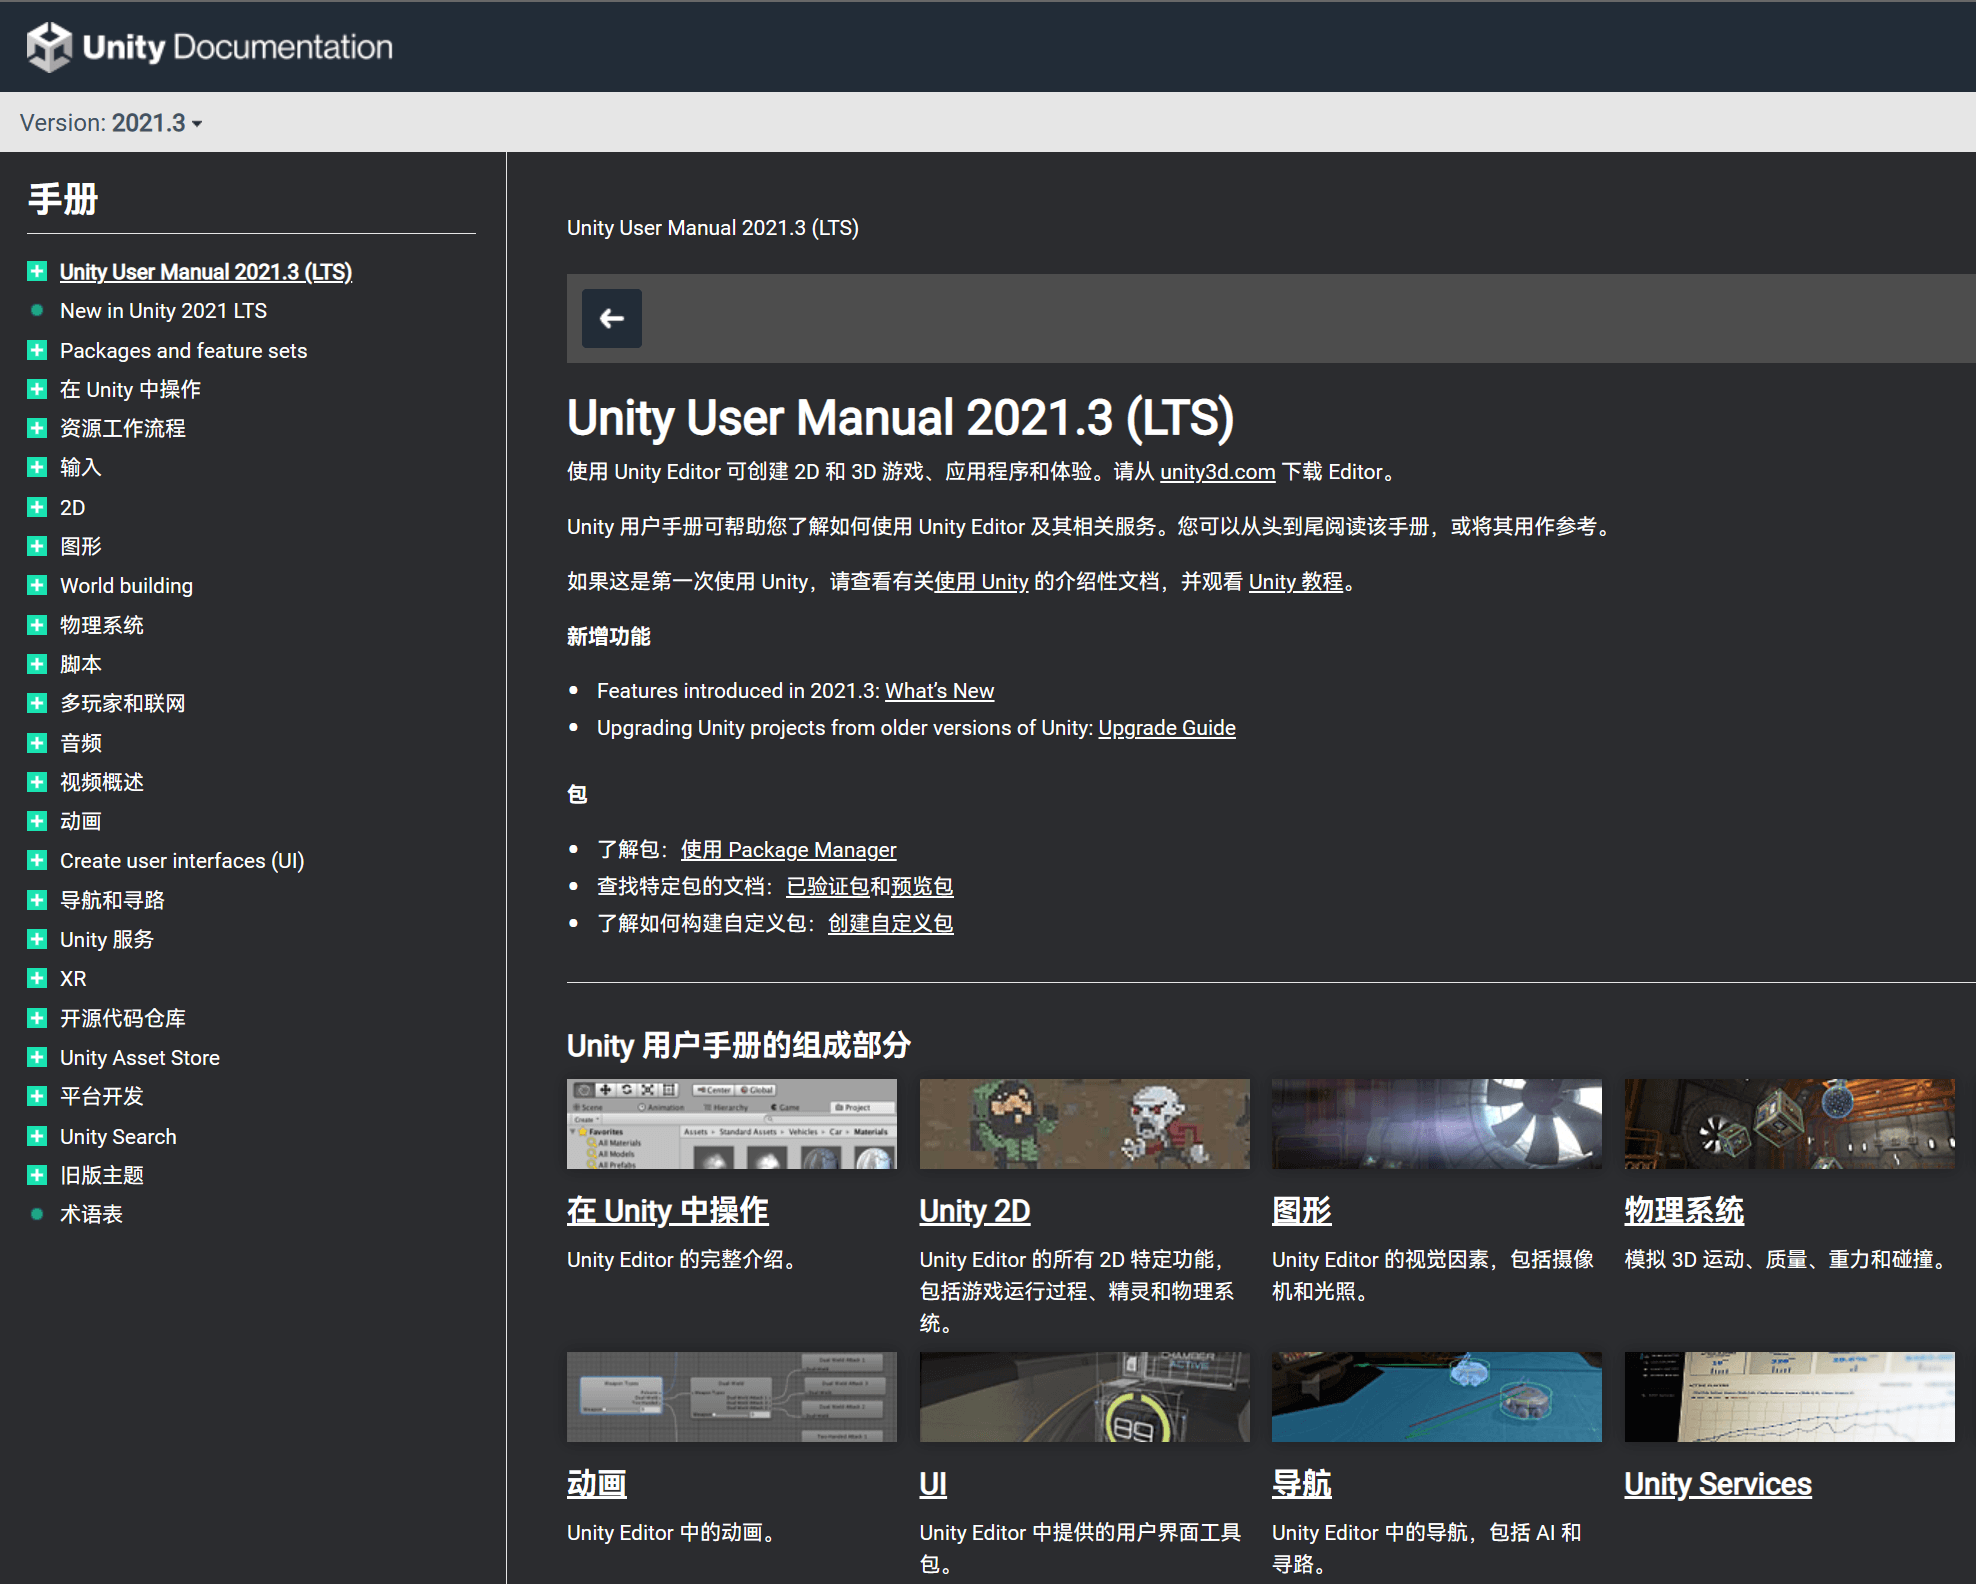
Task: Click the 导航 card thumbnail
Action: pyautogui.click(x=1436, y=1397)
